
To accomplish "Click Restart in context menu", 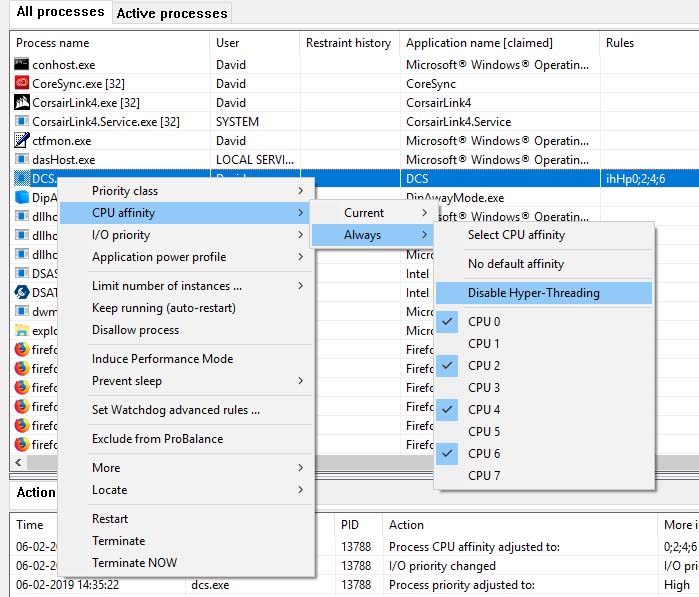I will 186,519.
